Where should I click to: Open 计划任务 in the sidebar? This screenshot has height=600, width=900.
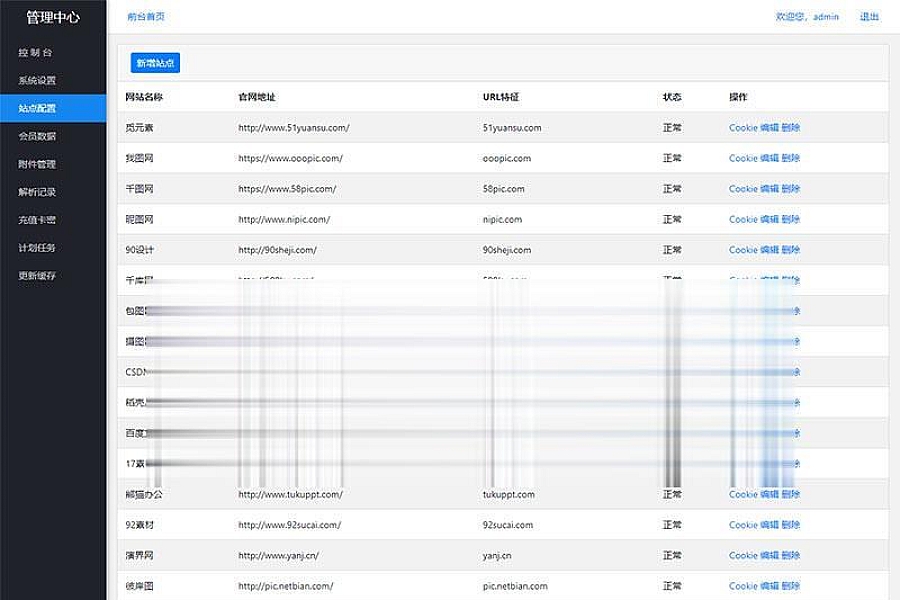point(37,247)
